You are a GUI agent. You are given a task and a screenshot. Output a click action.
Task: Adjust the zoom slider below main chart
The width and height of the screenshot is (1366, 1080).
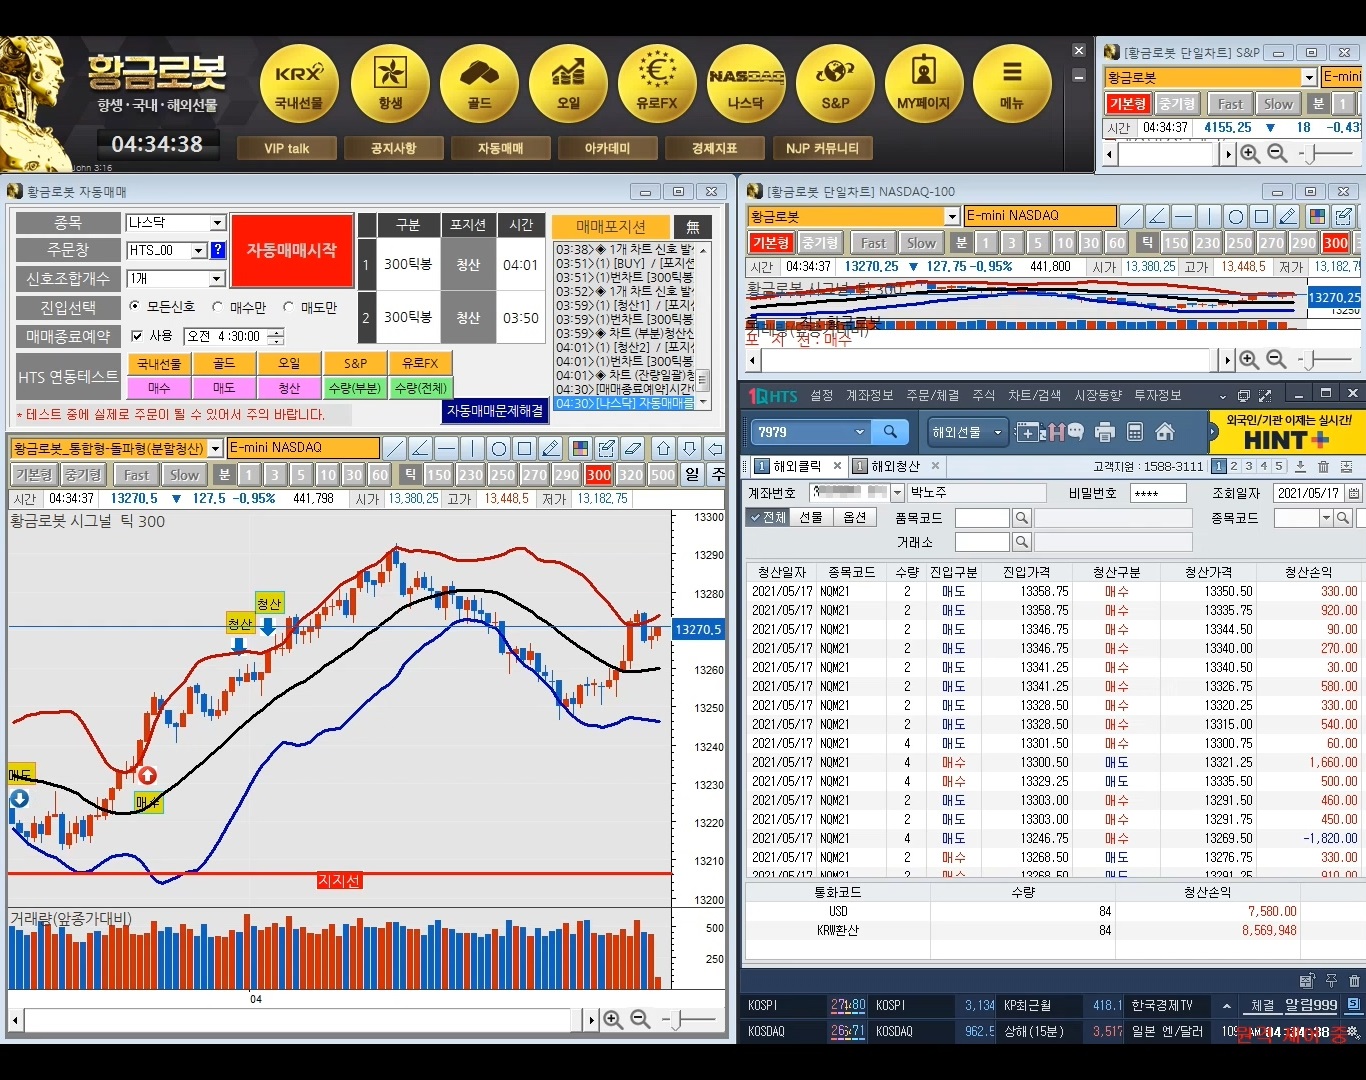pos(679,1019)
